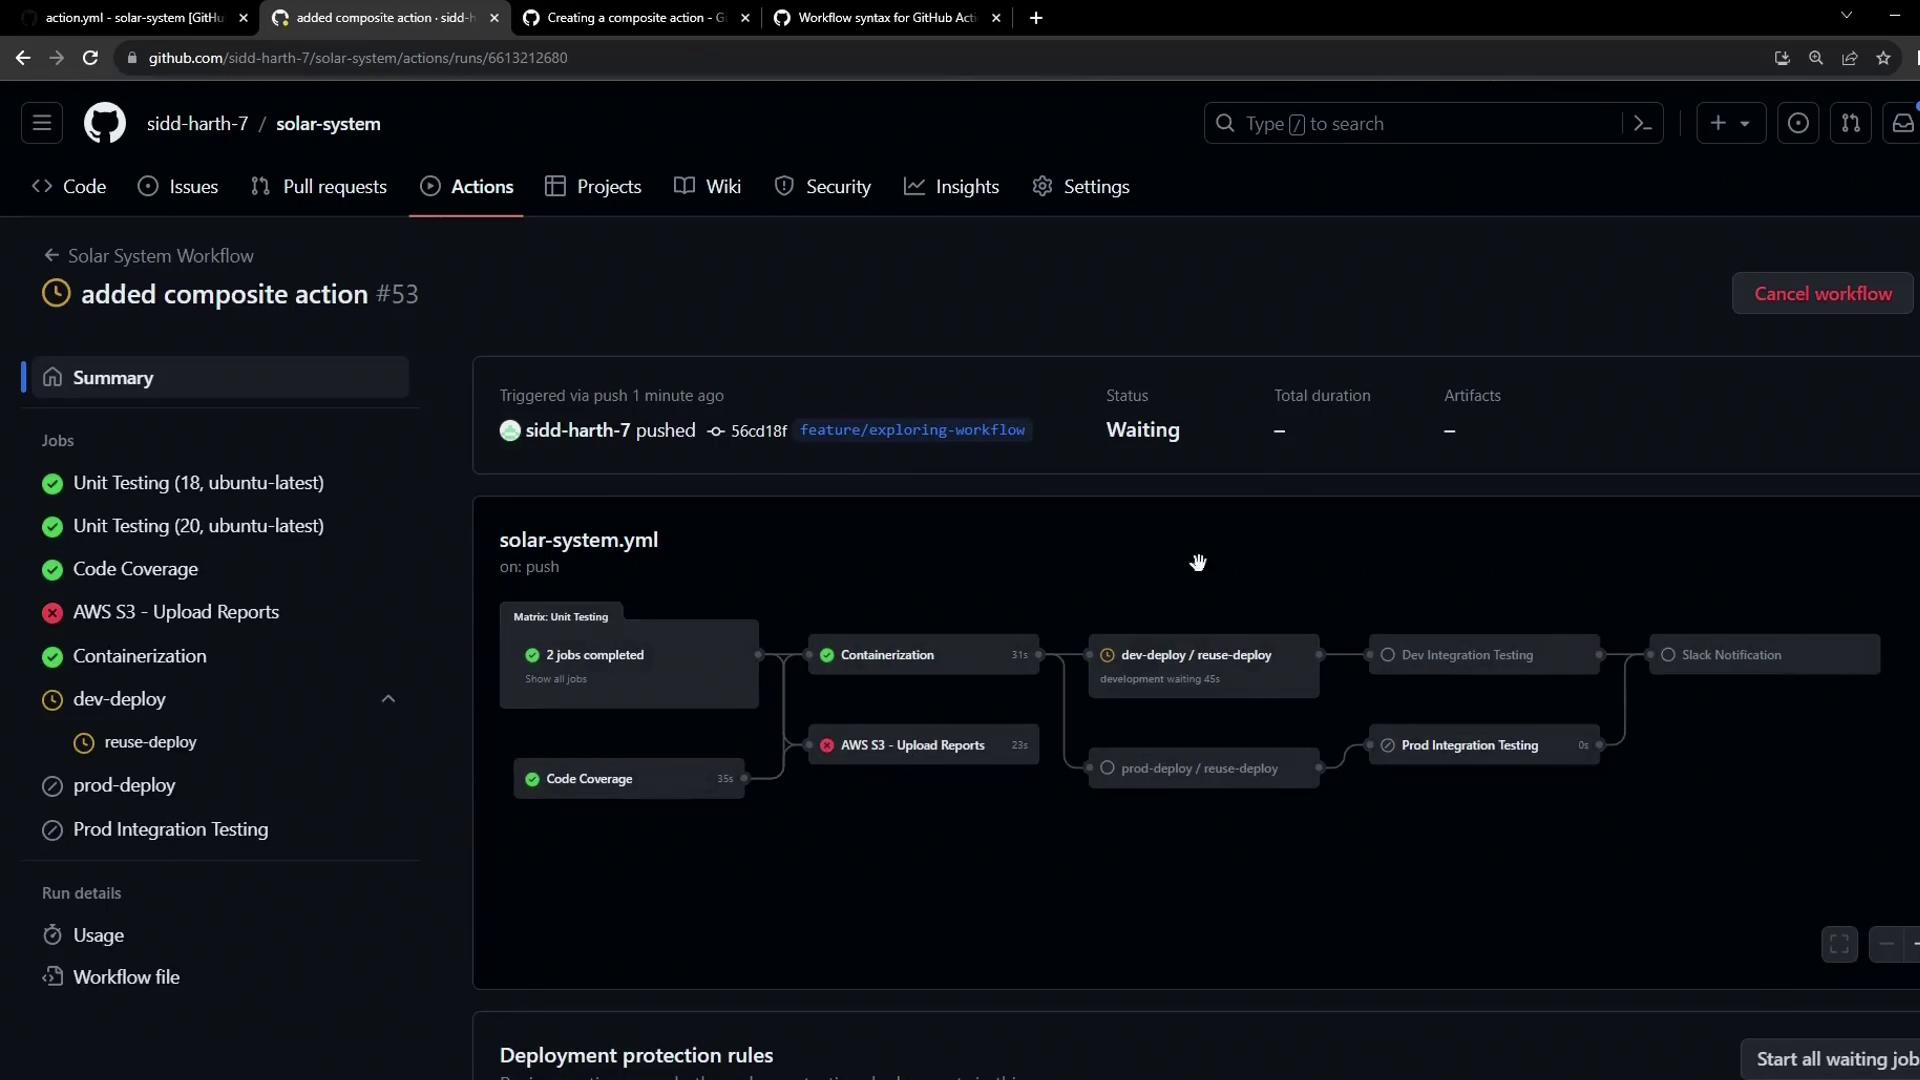Select the AWS S3 - Upload Reports job
Screen dimensions: 1920x1080
[175, 612]
